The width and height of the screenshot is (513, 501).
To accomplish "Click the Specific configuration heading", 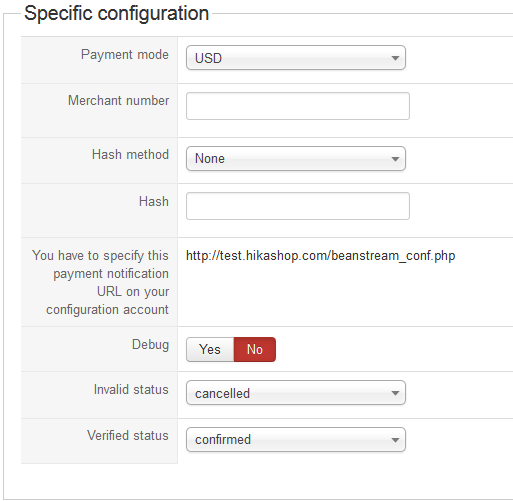I will coord(116,13).
